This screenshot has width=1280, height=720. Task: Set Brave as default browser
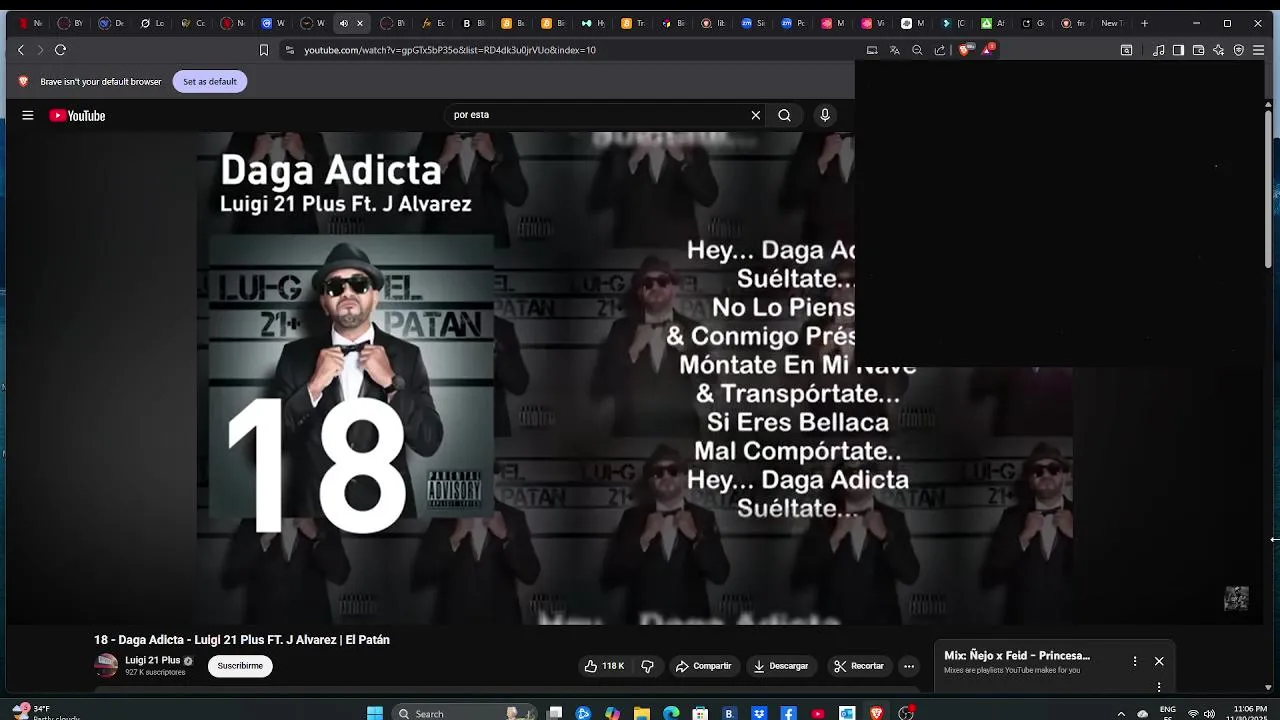pyautogui.click(x=210, y=82)
